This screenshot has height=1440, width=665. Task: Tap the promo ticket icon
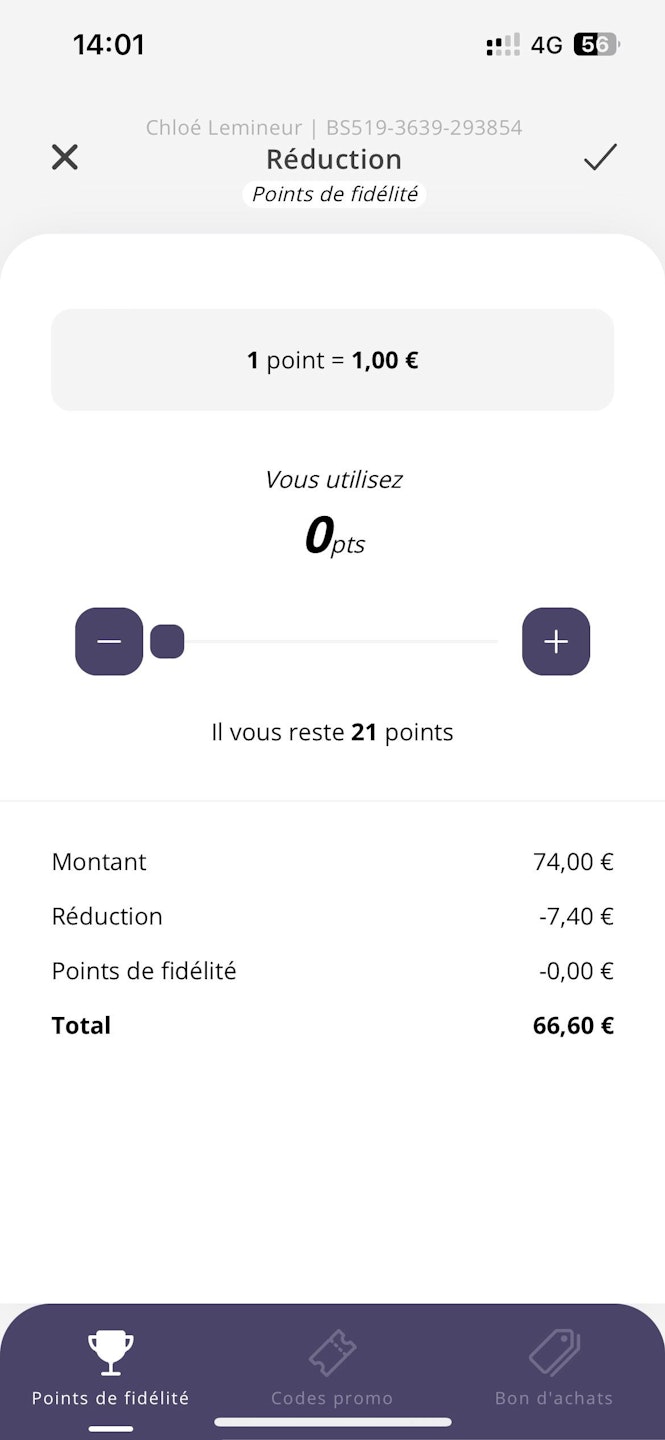pos(332,1353)
